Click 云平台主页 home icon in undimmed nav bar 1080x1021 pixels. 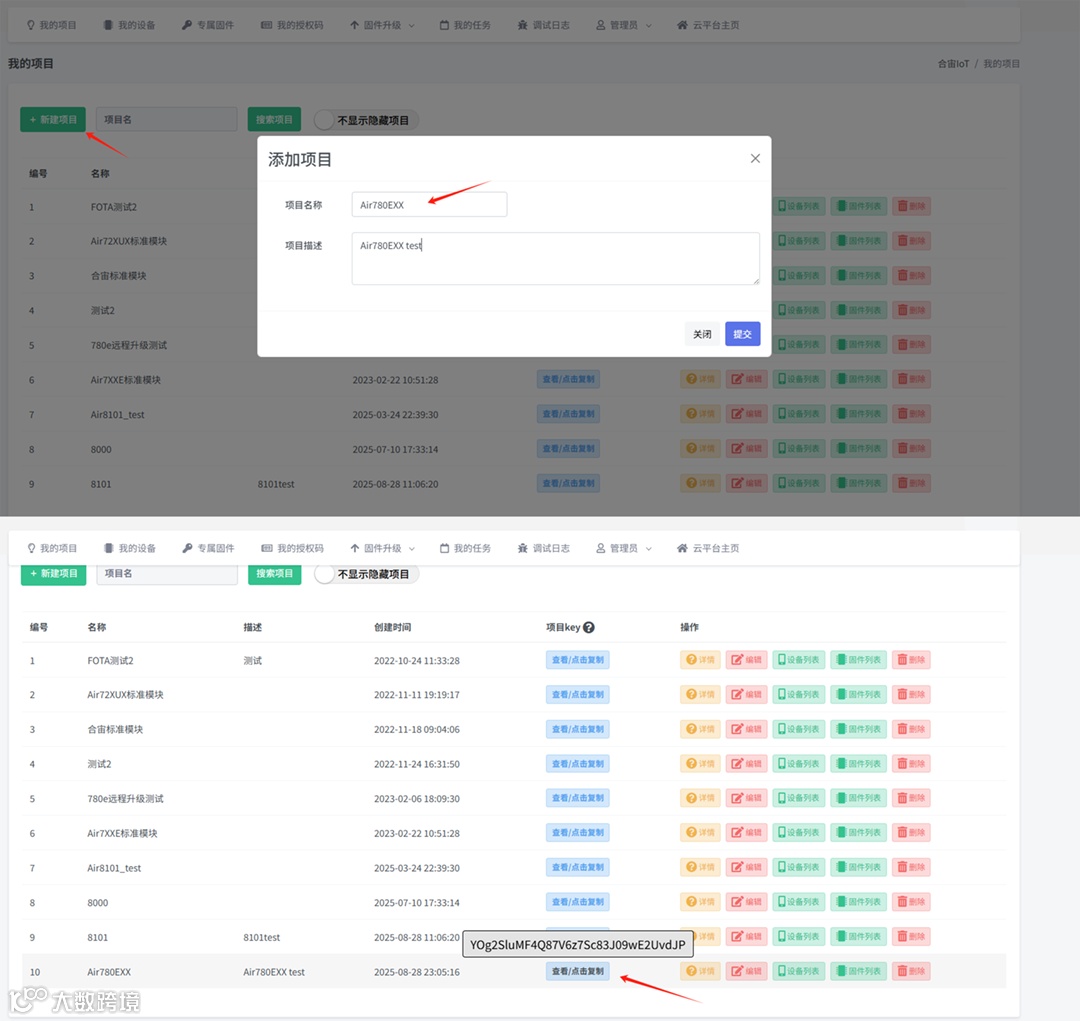682,548
